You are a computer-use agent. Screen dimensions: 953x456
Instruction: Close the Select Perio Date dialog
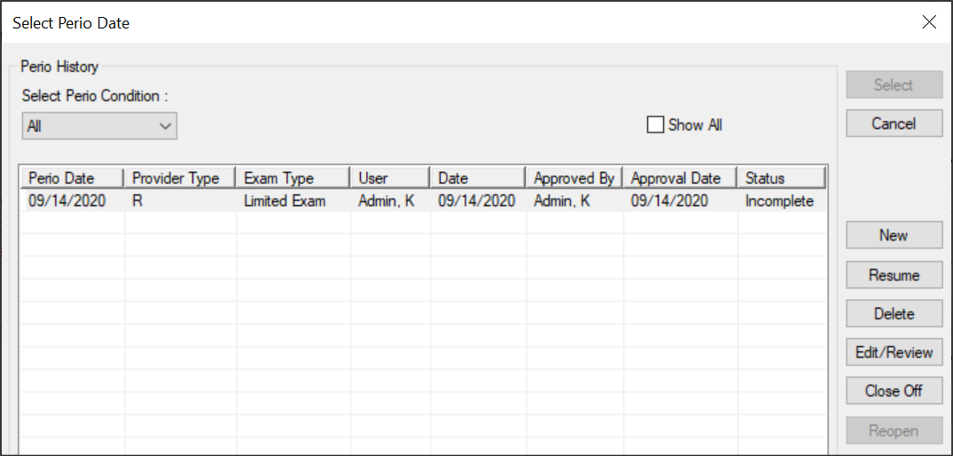tap(929, 22)
